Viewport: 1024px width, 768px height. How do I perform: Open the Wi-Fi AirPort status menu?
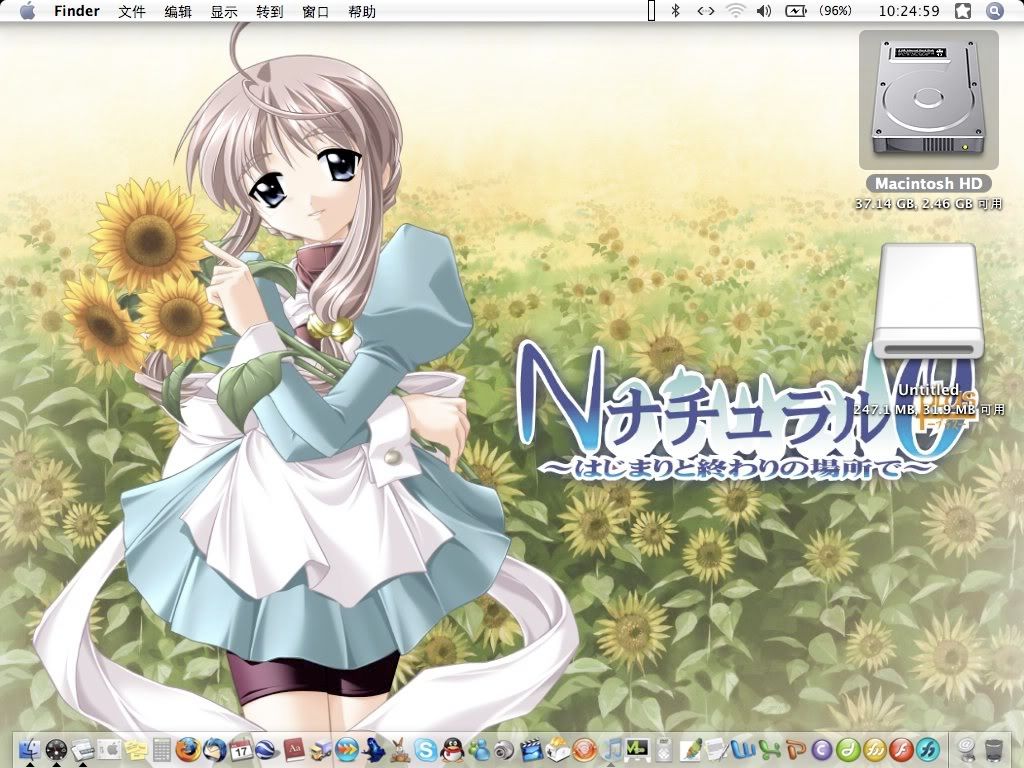pyautogui.click(x=736, y=11)
